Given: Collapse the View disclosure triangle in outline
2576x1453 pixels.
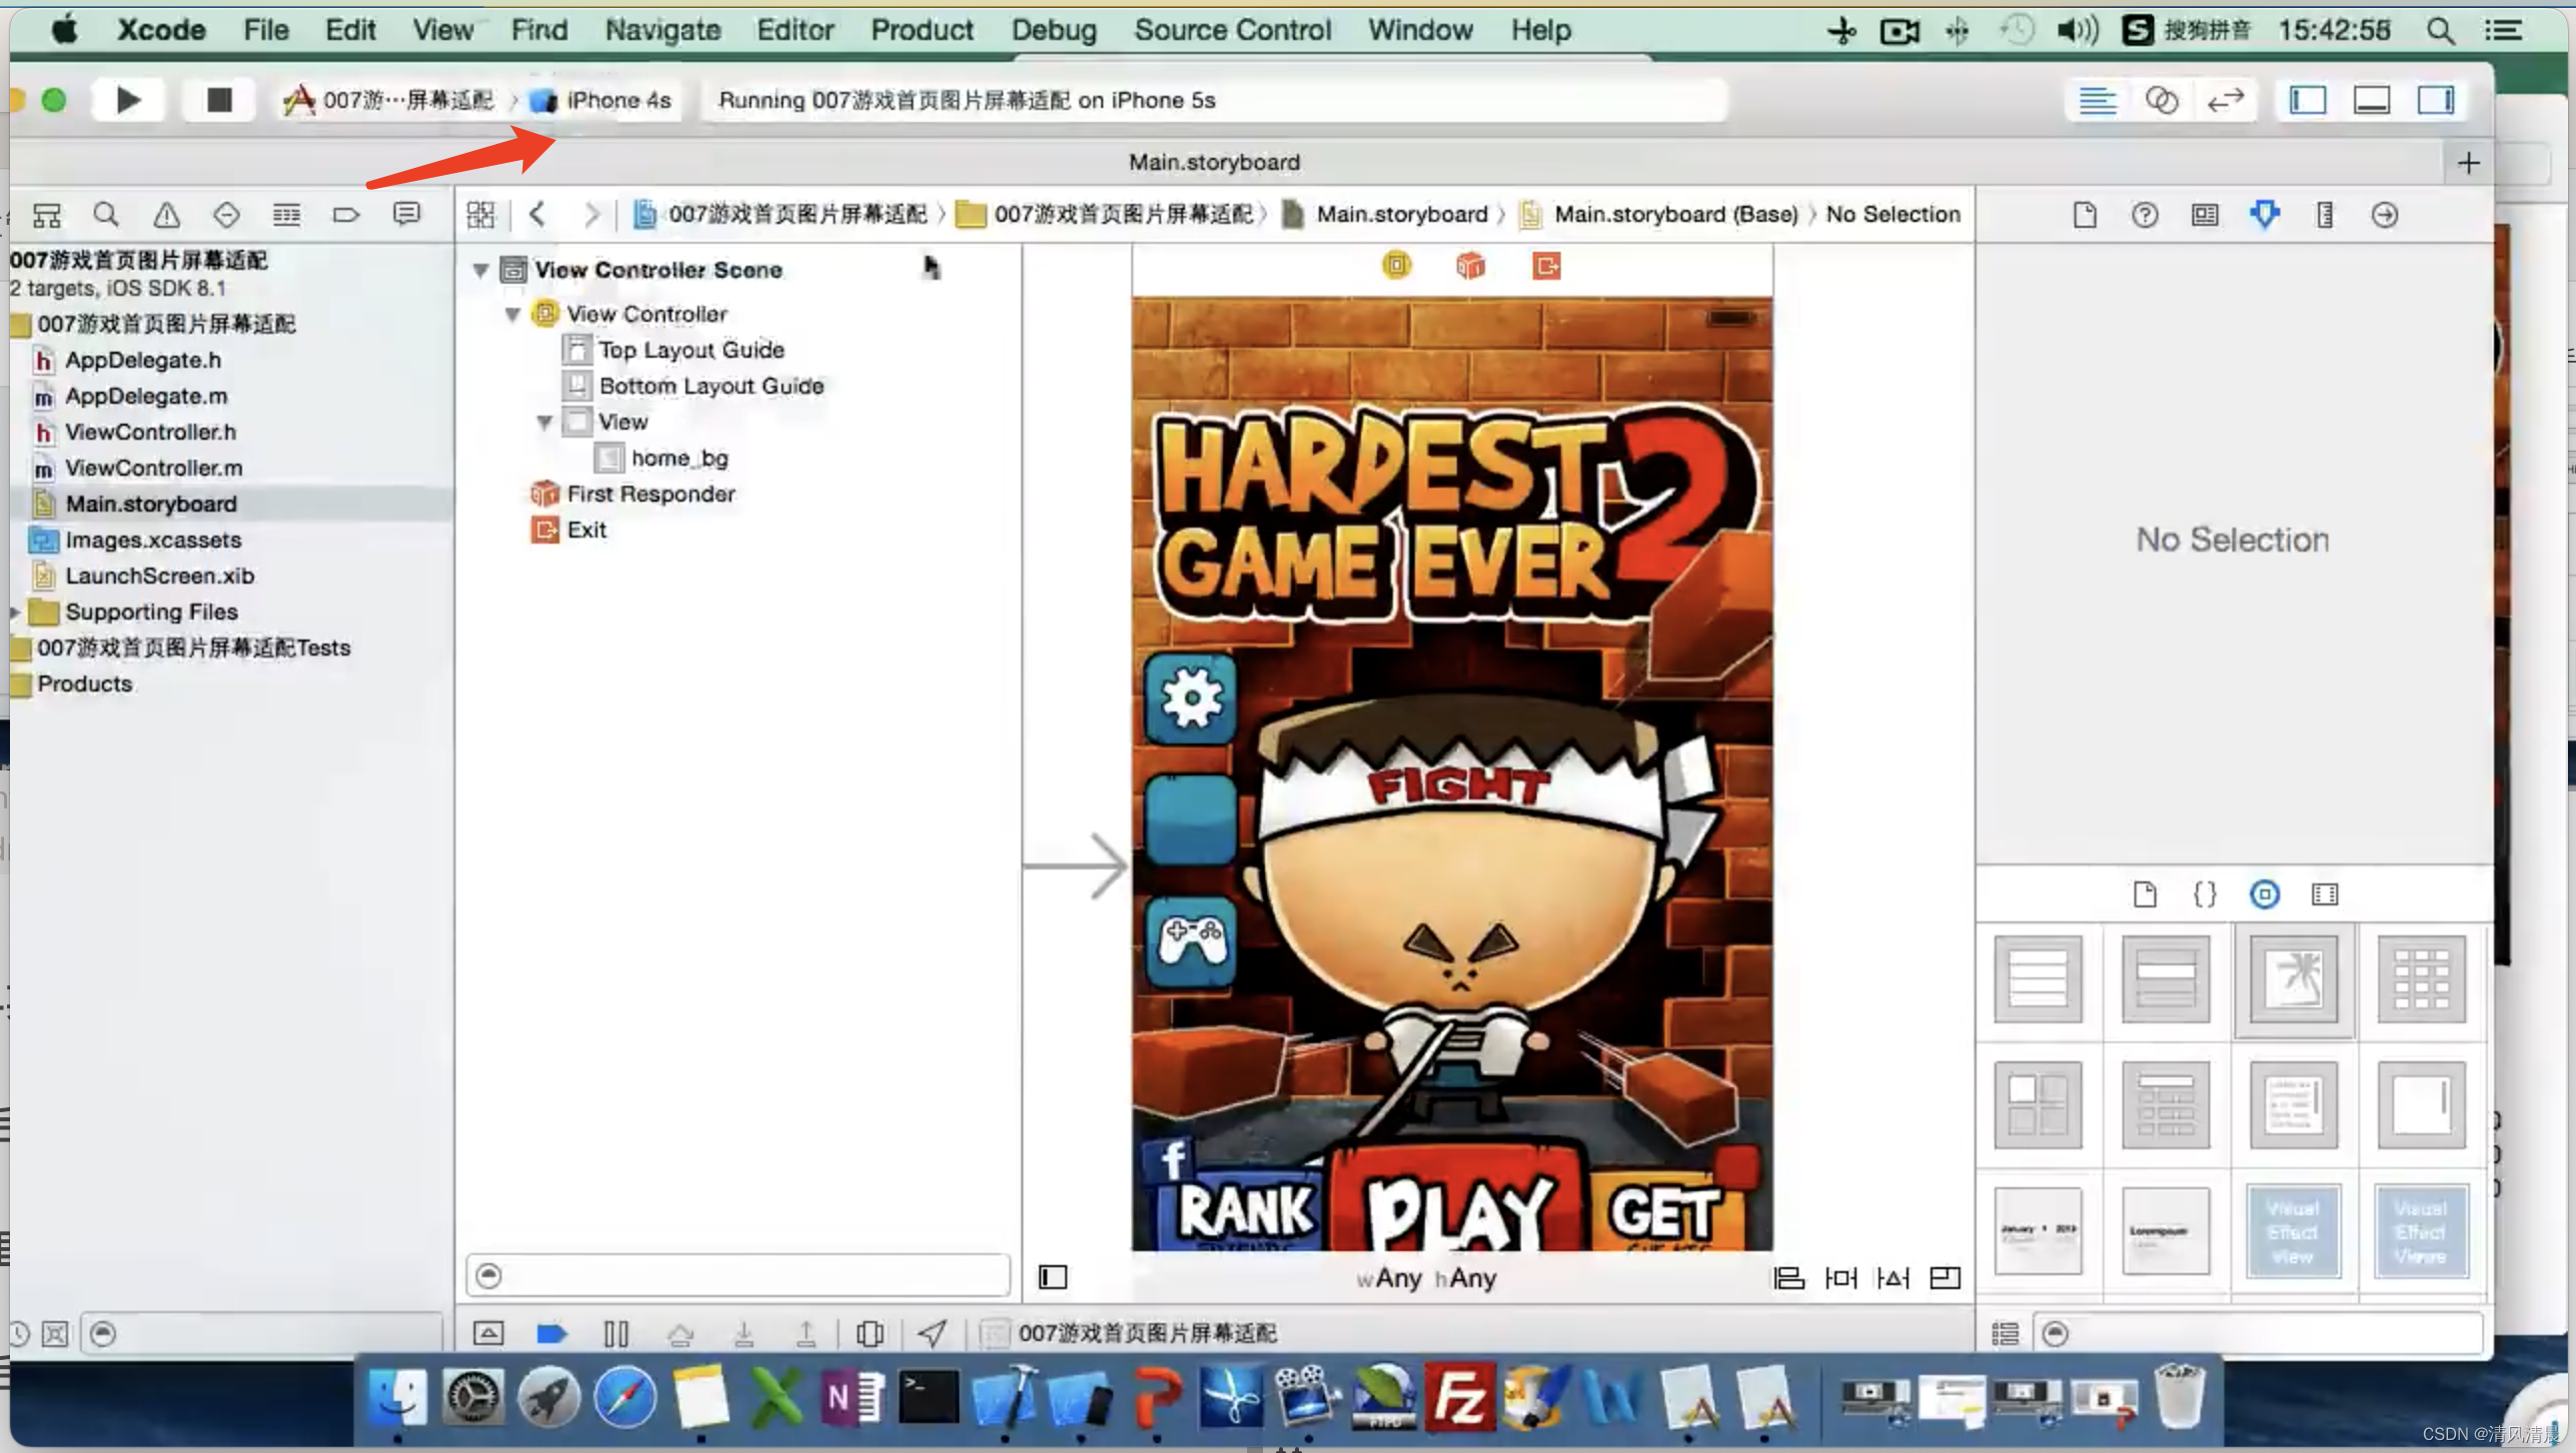Looking at the screenshot, I should tap(545, 422).
